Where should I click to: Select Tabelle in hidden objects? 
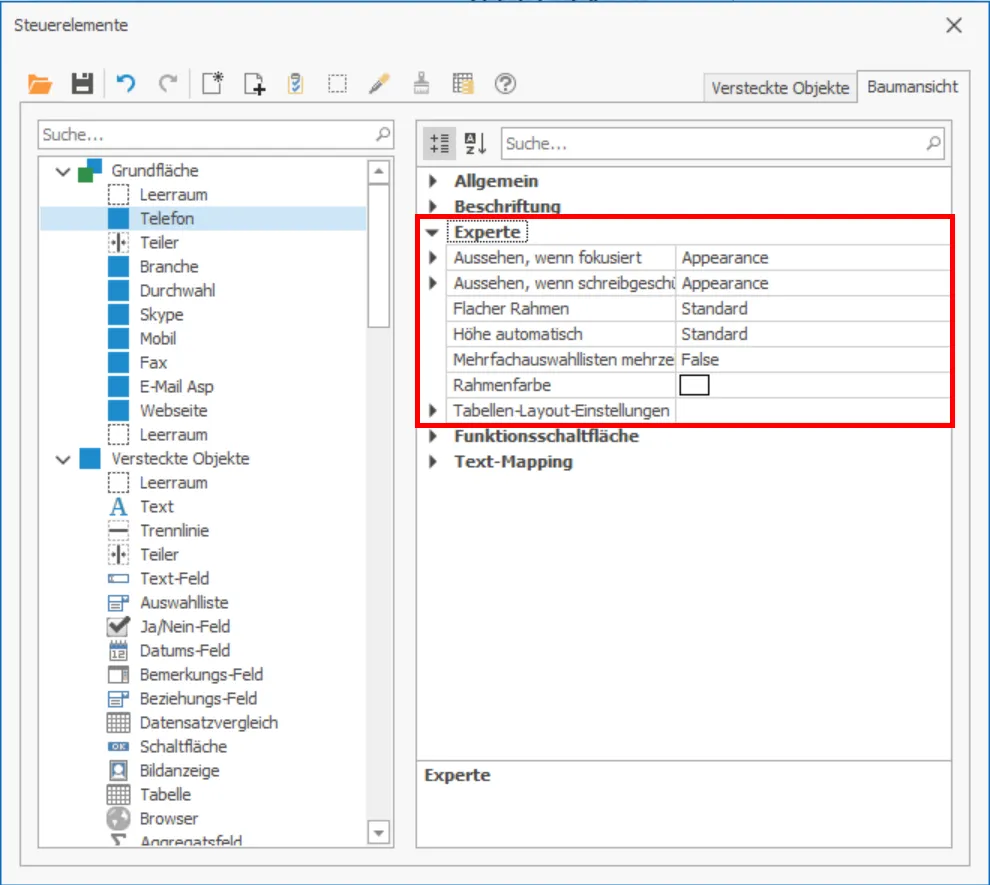(165, 794)
